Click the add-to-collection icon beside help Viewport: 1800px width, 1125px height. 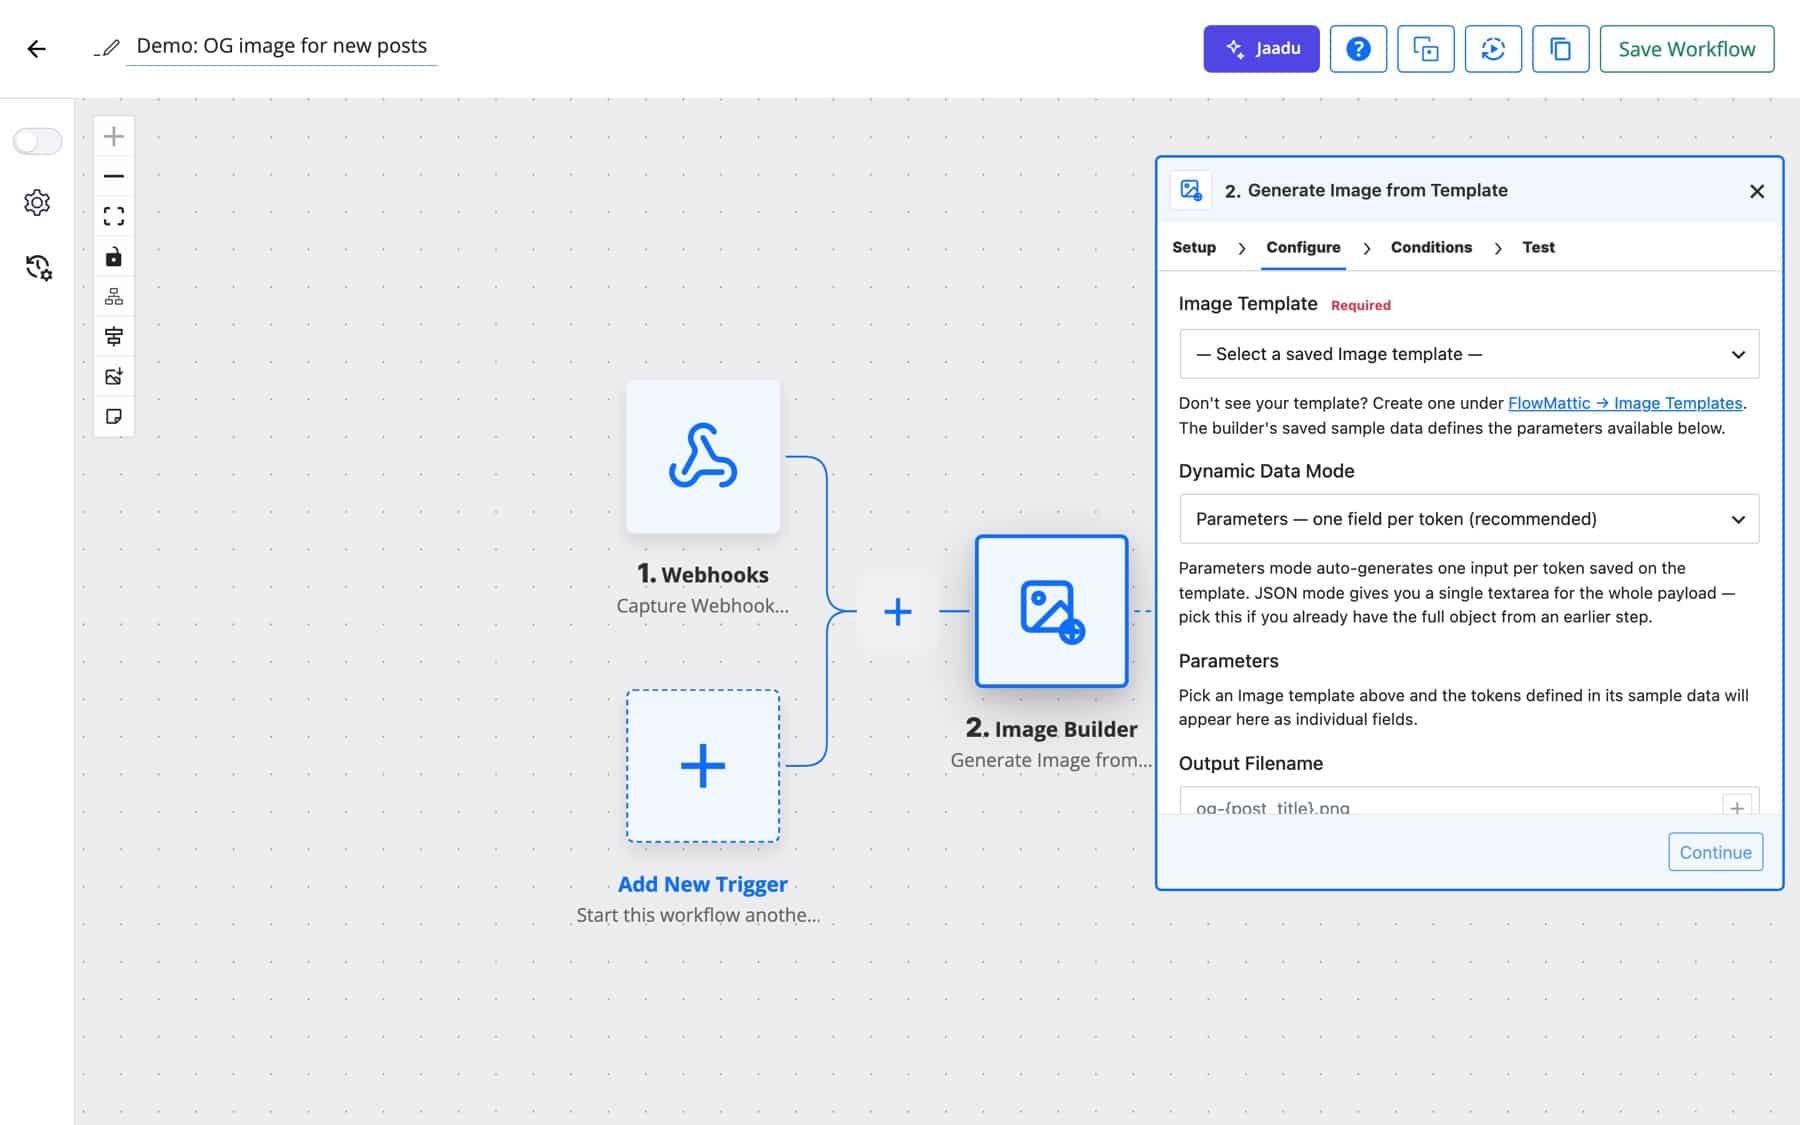click(x=1425, y=49)
